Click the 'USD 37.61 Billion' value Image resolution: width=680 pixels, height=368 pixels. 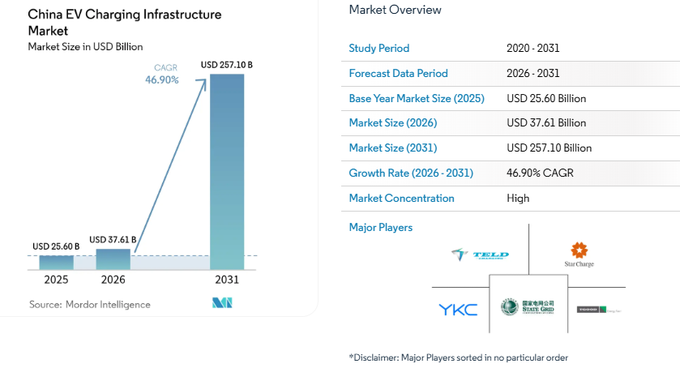point(546,123)
